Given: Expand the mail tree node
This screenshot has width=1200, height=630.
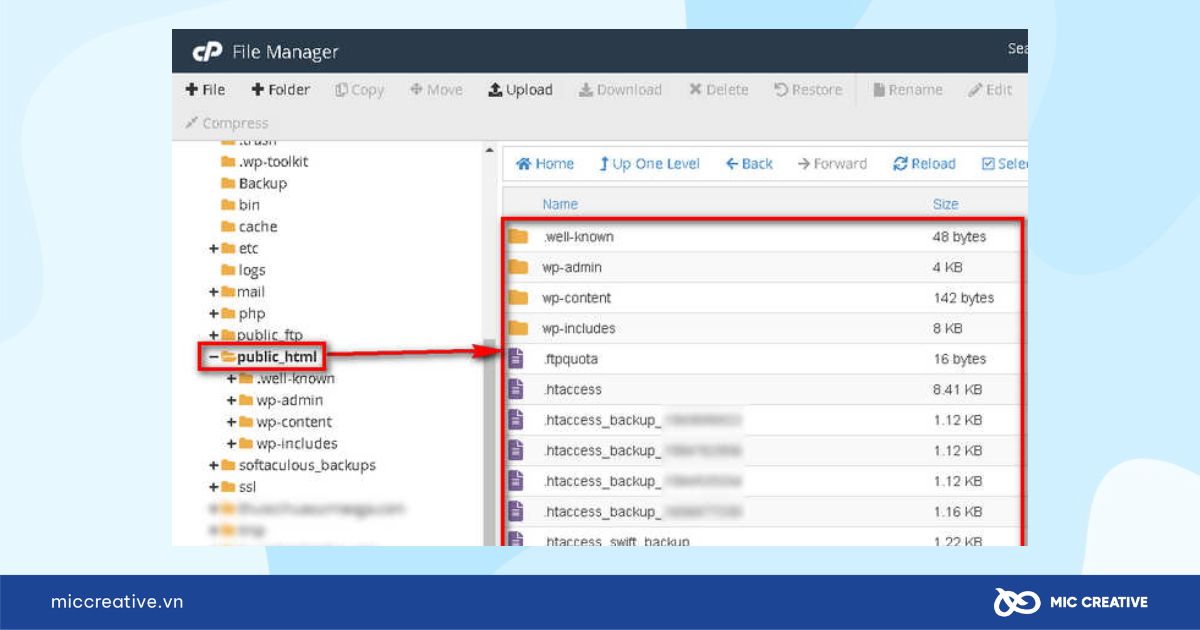Looking at the screenshot, I should [213, 292].
